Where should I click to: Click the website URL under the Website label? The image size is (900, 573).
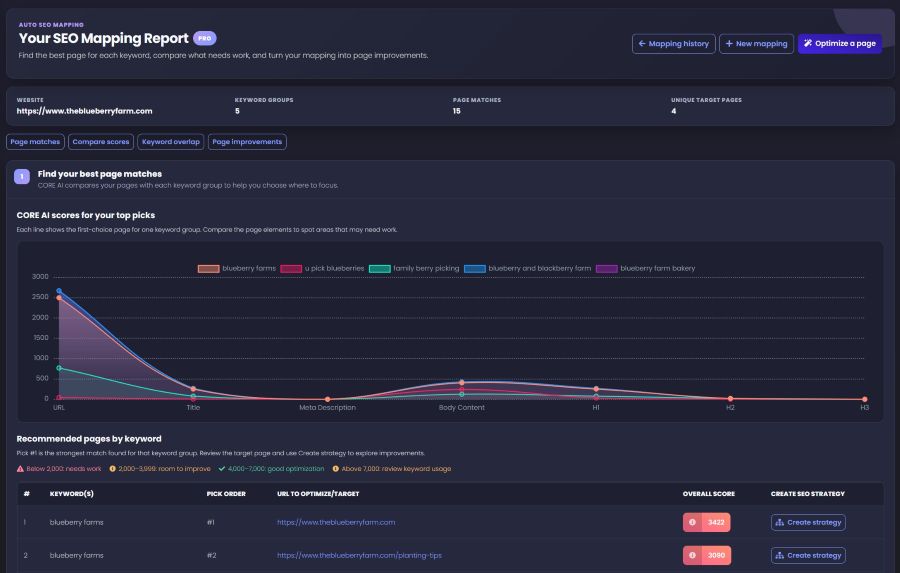pyautogui.click(x=84, y=111)
